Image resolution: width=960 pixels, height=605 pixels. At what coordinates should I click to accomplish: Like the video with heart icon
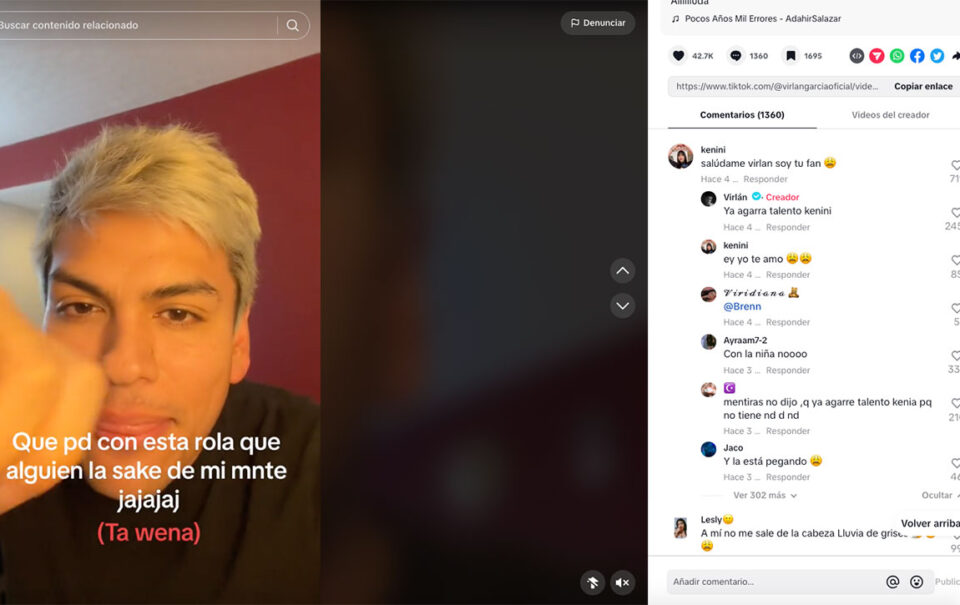click(678, 56)
